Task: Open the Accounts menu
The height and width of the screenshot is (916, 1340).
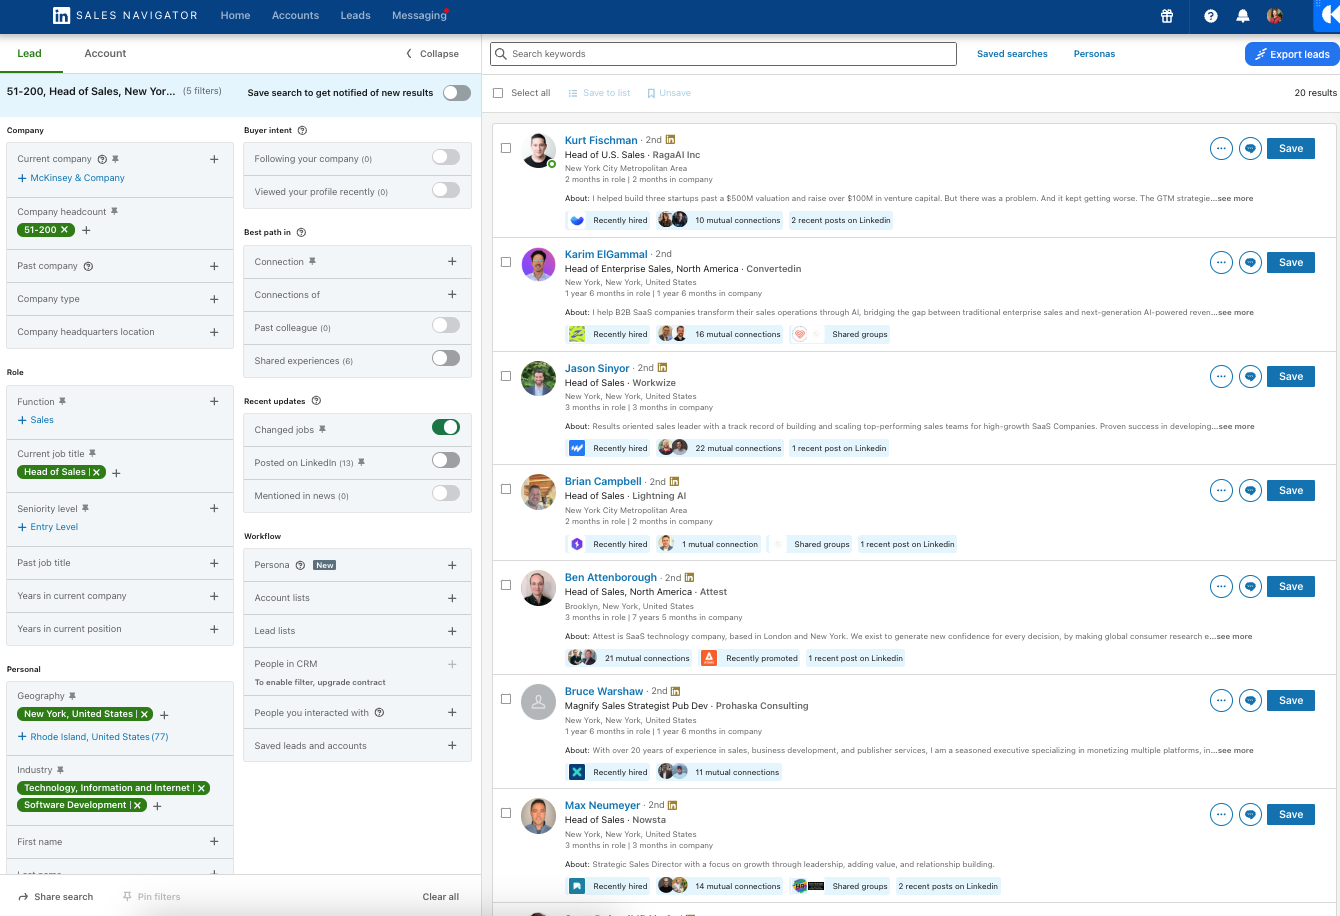Action: 295,16
